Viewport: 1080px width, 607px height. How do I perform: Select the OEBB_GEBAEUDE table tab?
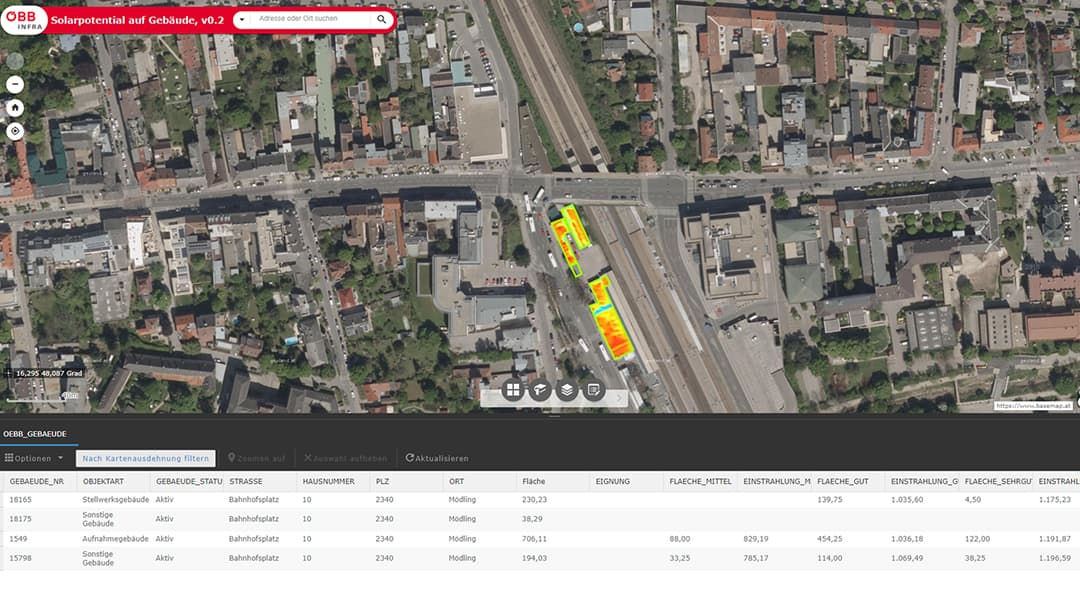pyautogui.click(x=35, y=434)
